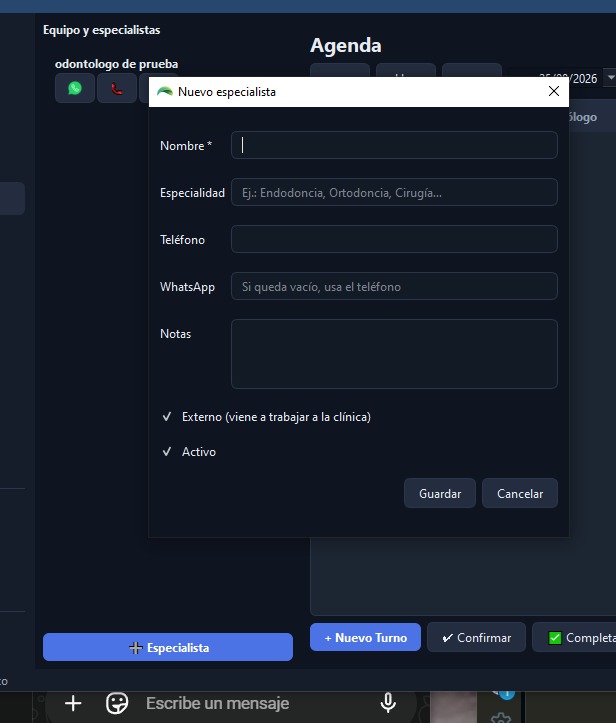Create appointment with + Nuevo Turno
The image size is (616, 723).
tap(365, 638)
